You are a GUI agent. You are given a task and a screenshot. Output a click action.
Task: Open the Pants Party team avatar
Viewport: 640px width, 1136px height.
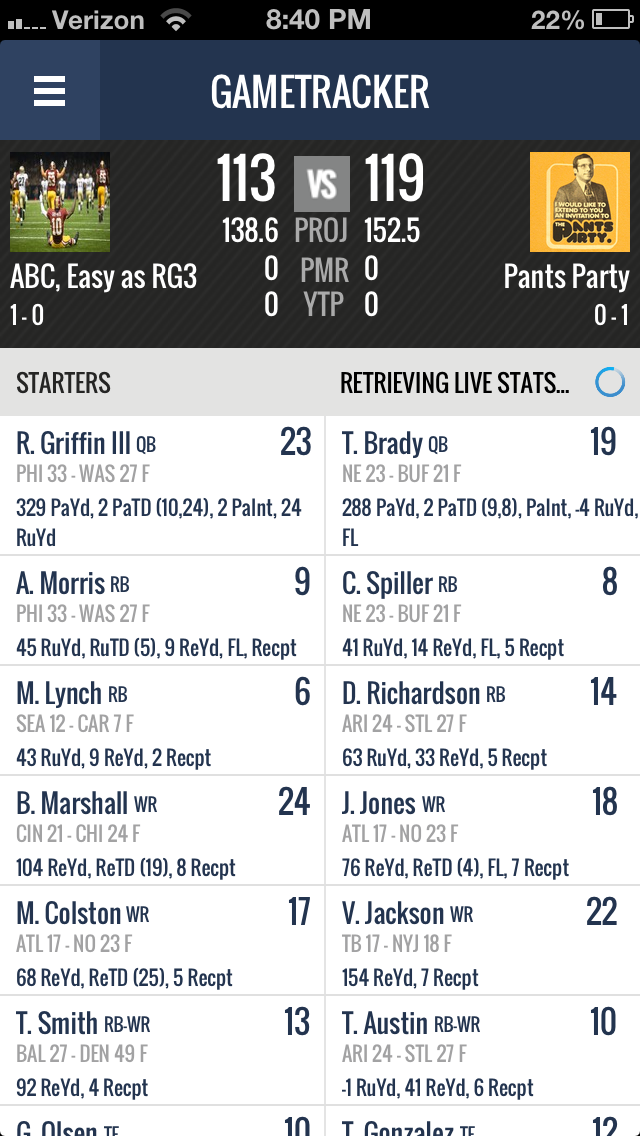tap(579, 202)
